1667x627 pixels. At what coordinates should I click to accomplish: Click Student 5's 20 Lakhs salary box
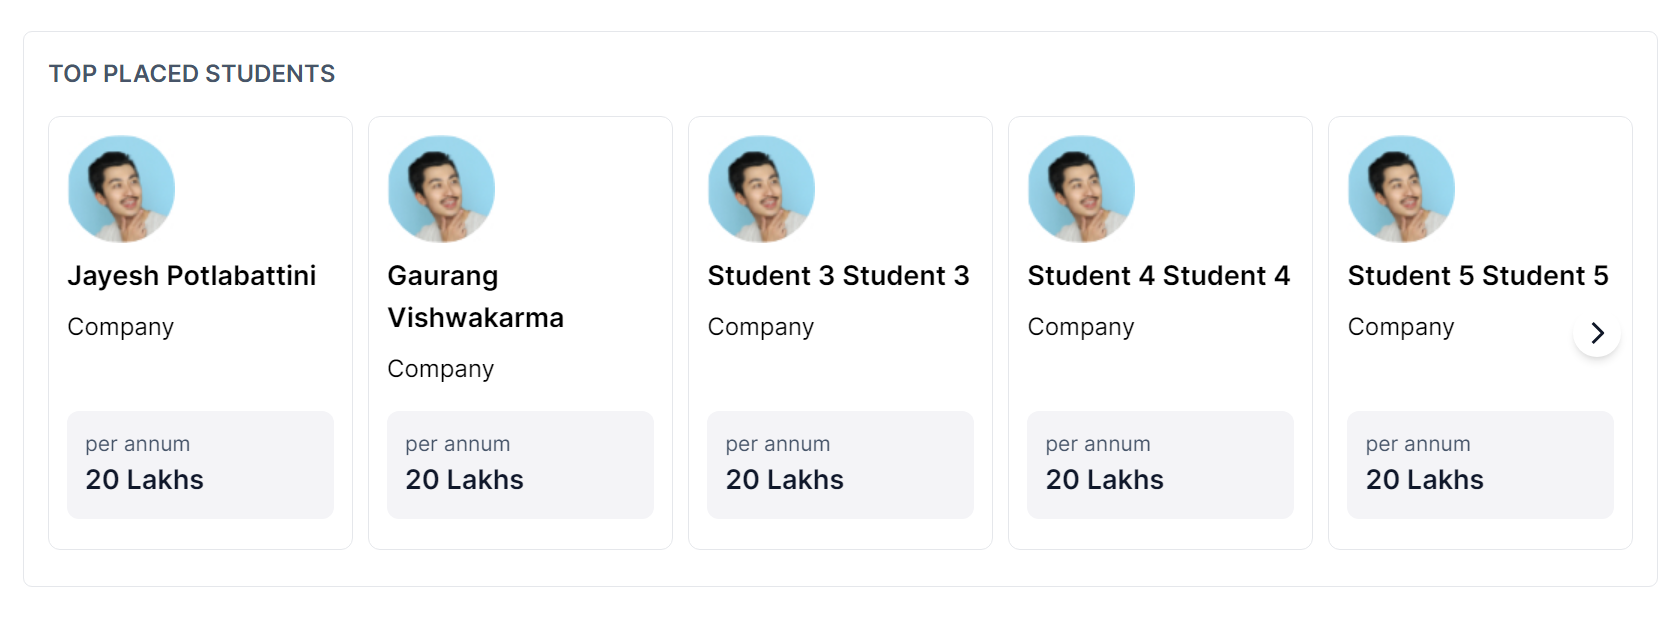coord(1480,465)
